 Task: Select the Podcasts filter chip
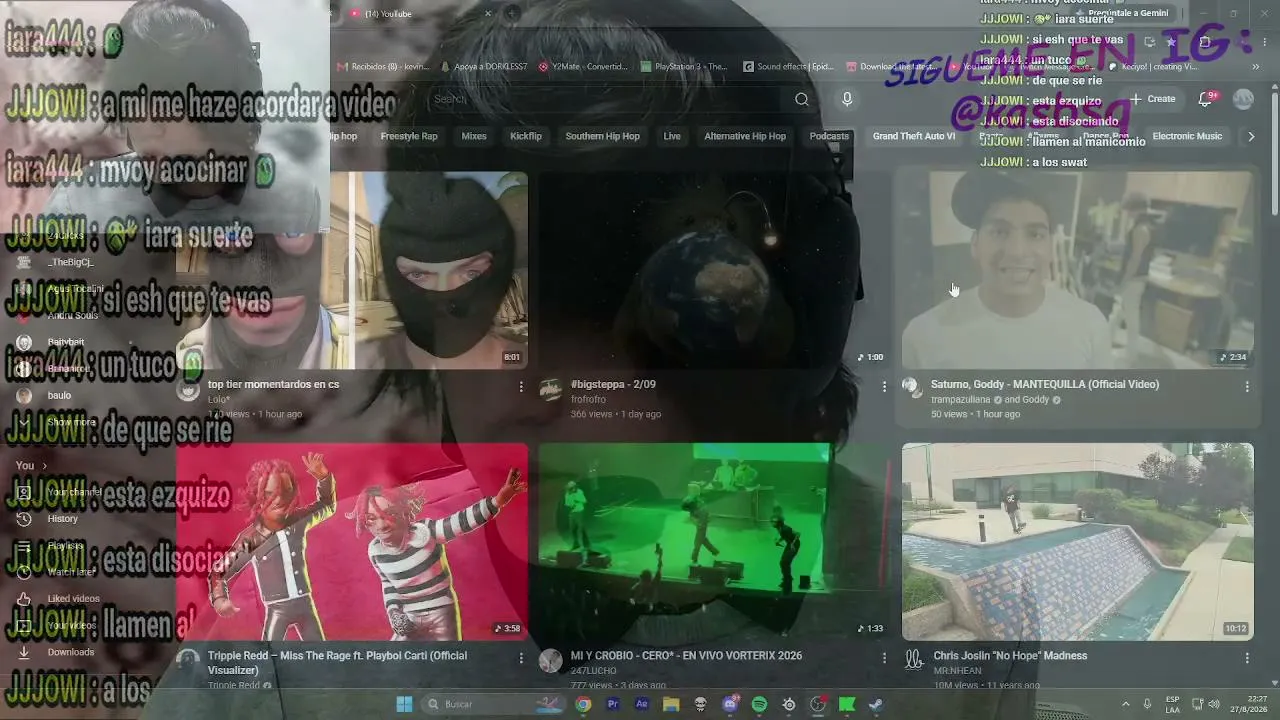(x=829, y=136)
